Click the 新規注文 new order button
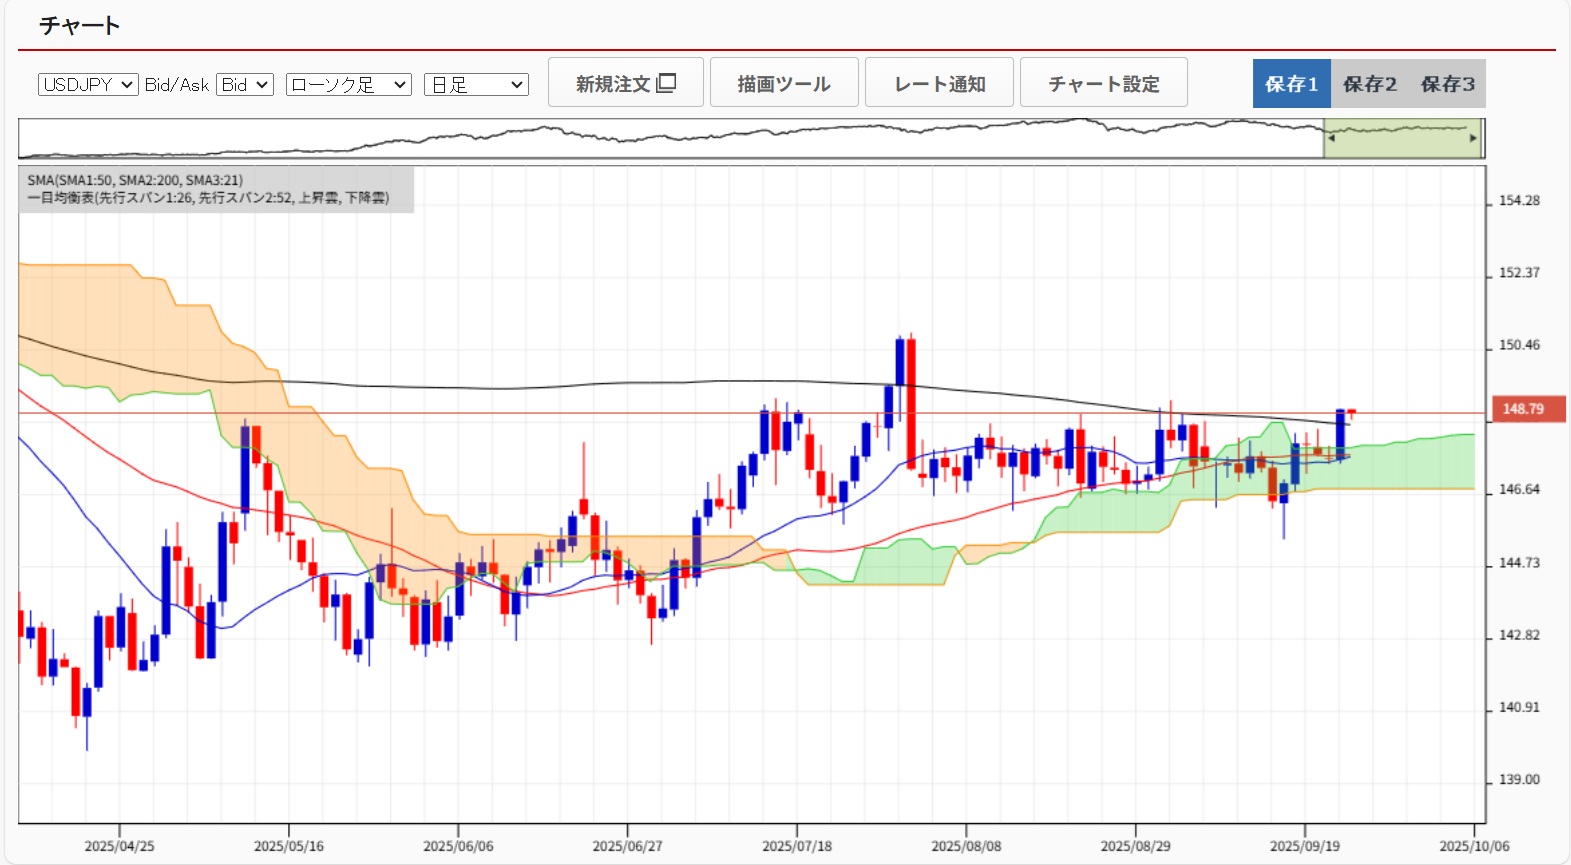The image size is (1571, 865). point(626,83)
